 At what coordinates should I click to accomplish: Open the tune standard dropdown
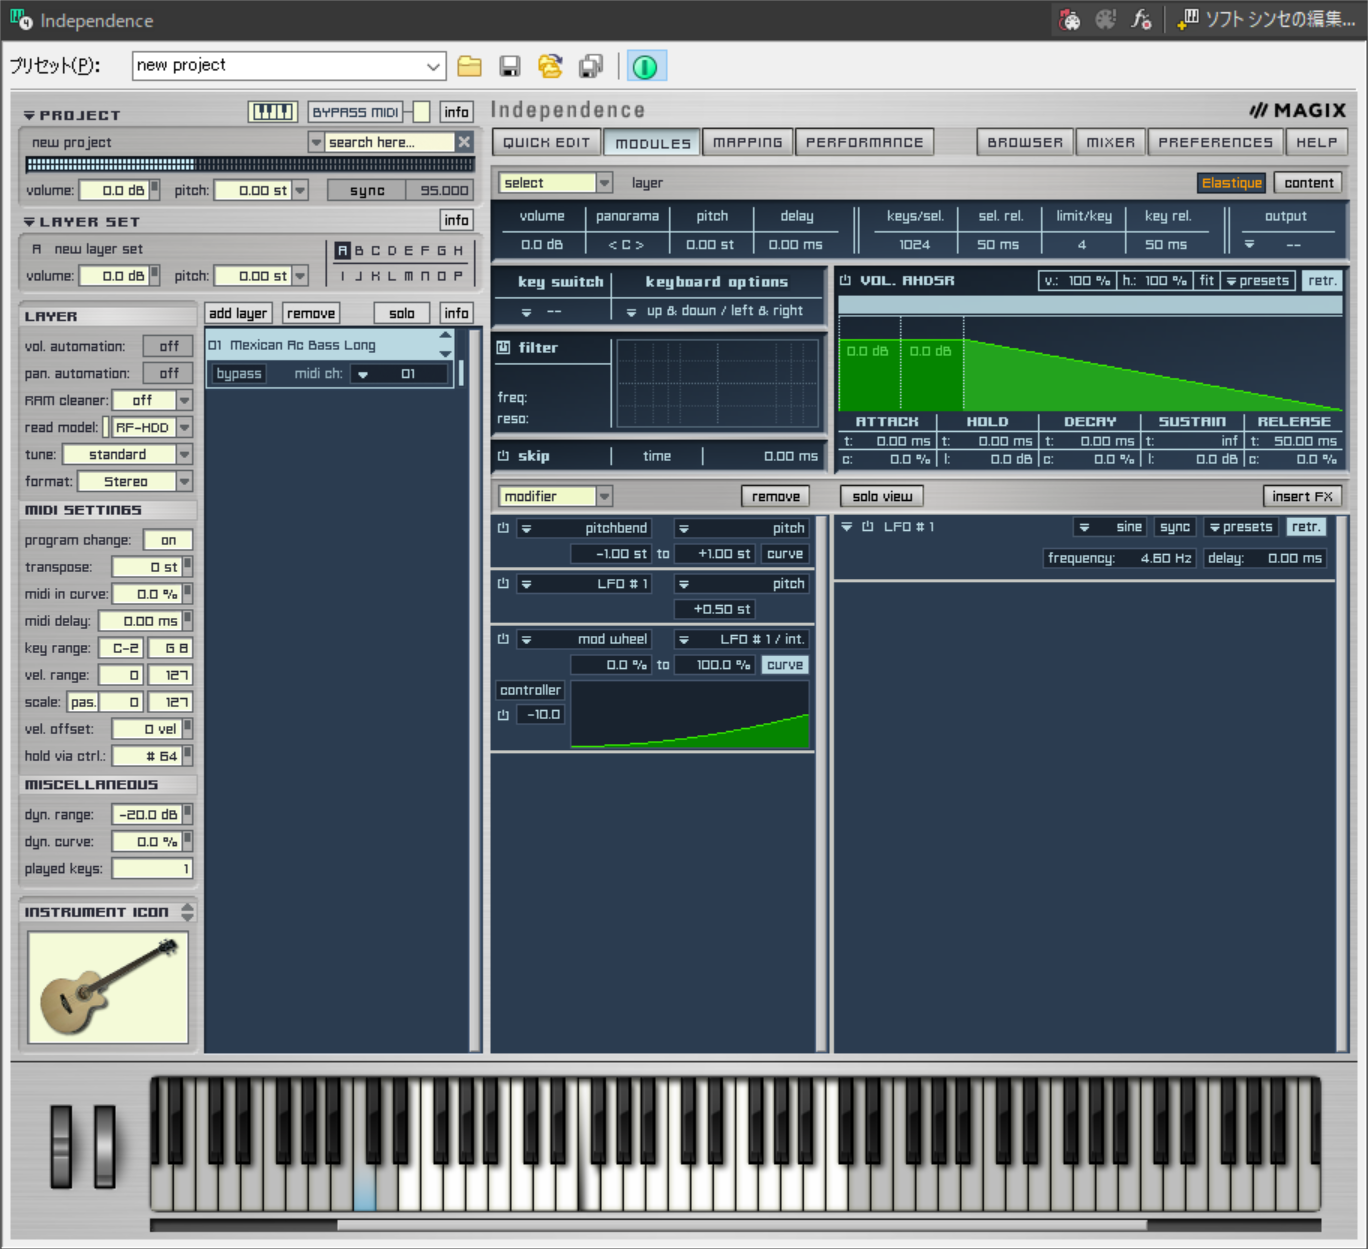(184, 454)
